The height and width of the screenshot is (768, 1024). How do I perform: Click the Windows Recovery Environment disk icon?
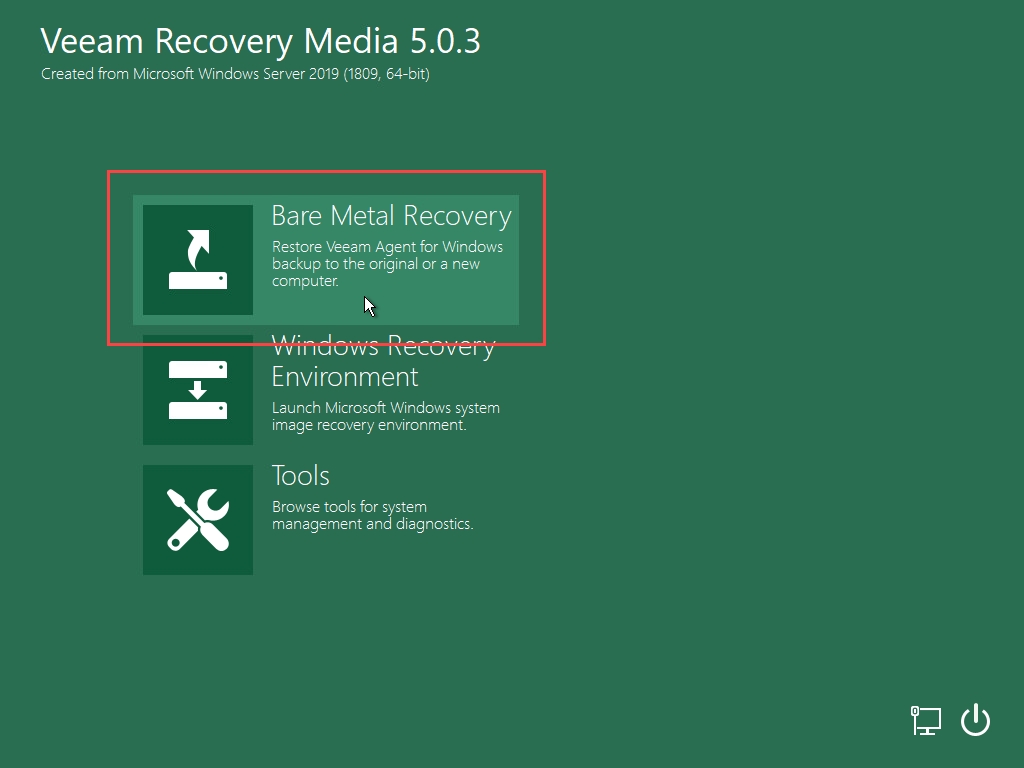coord(197,390)
